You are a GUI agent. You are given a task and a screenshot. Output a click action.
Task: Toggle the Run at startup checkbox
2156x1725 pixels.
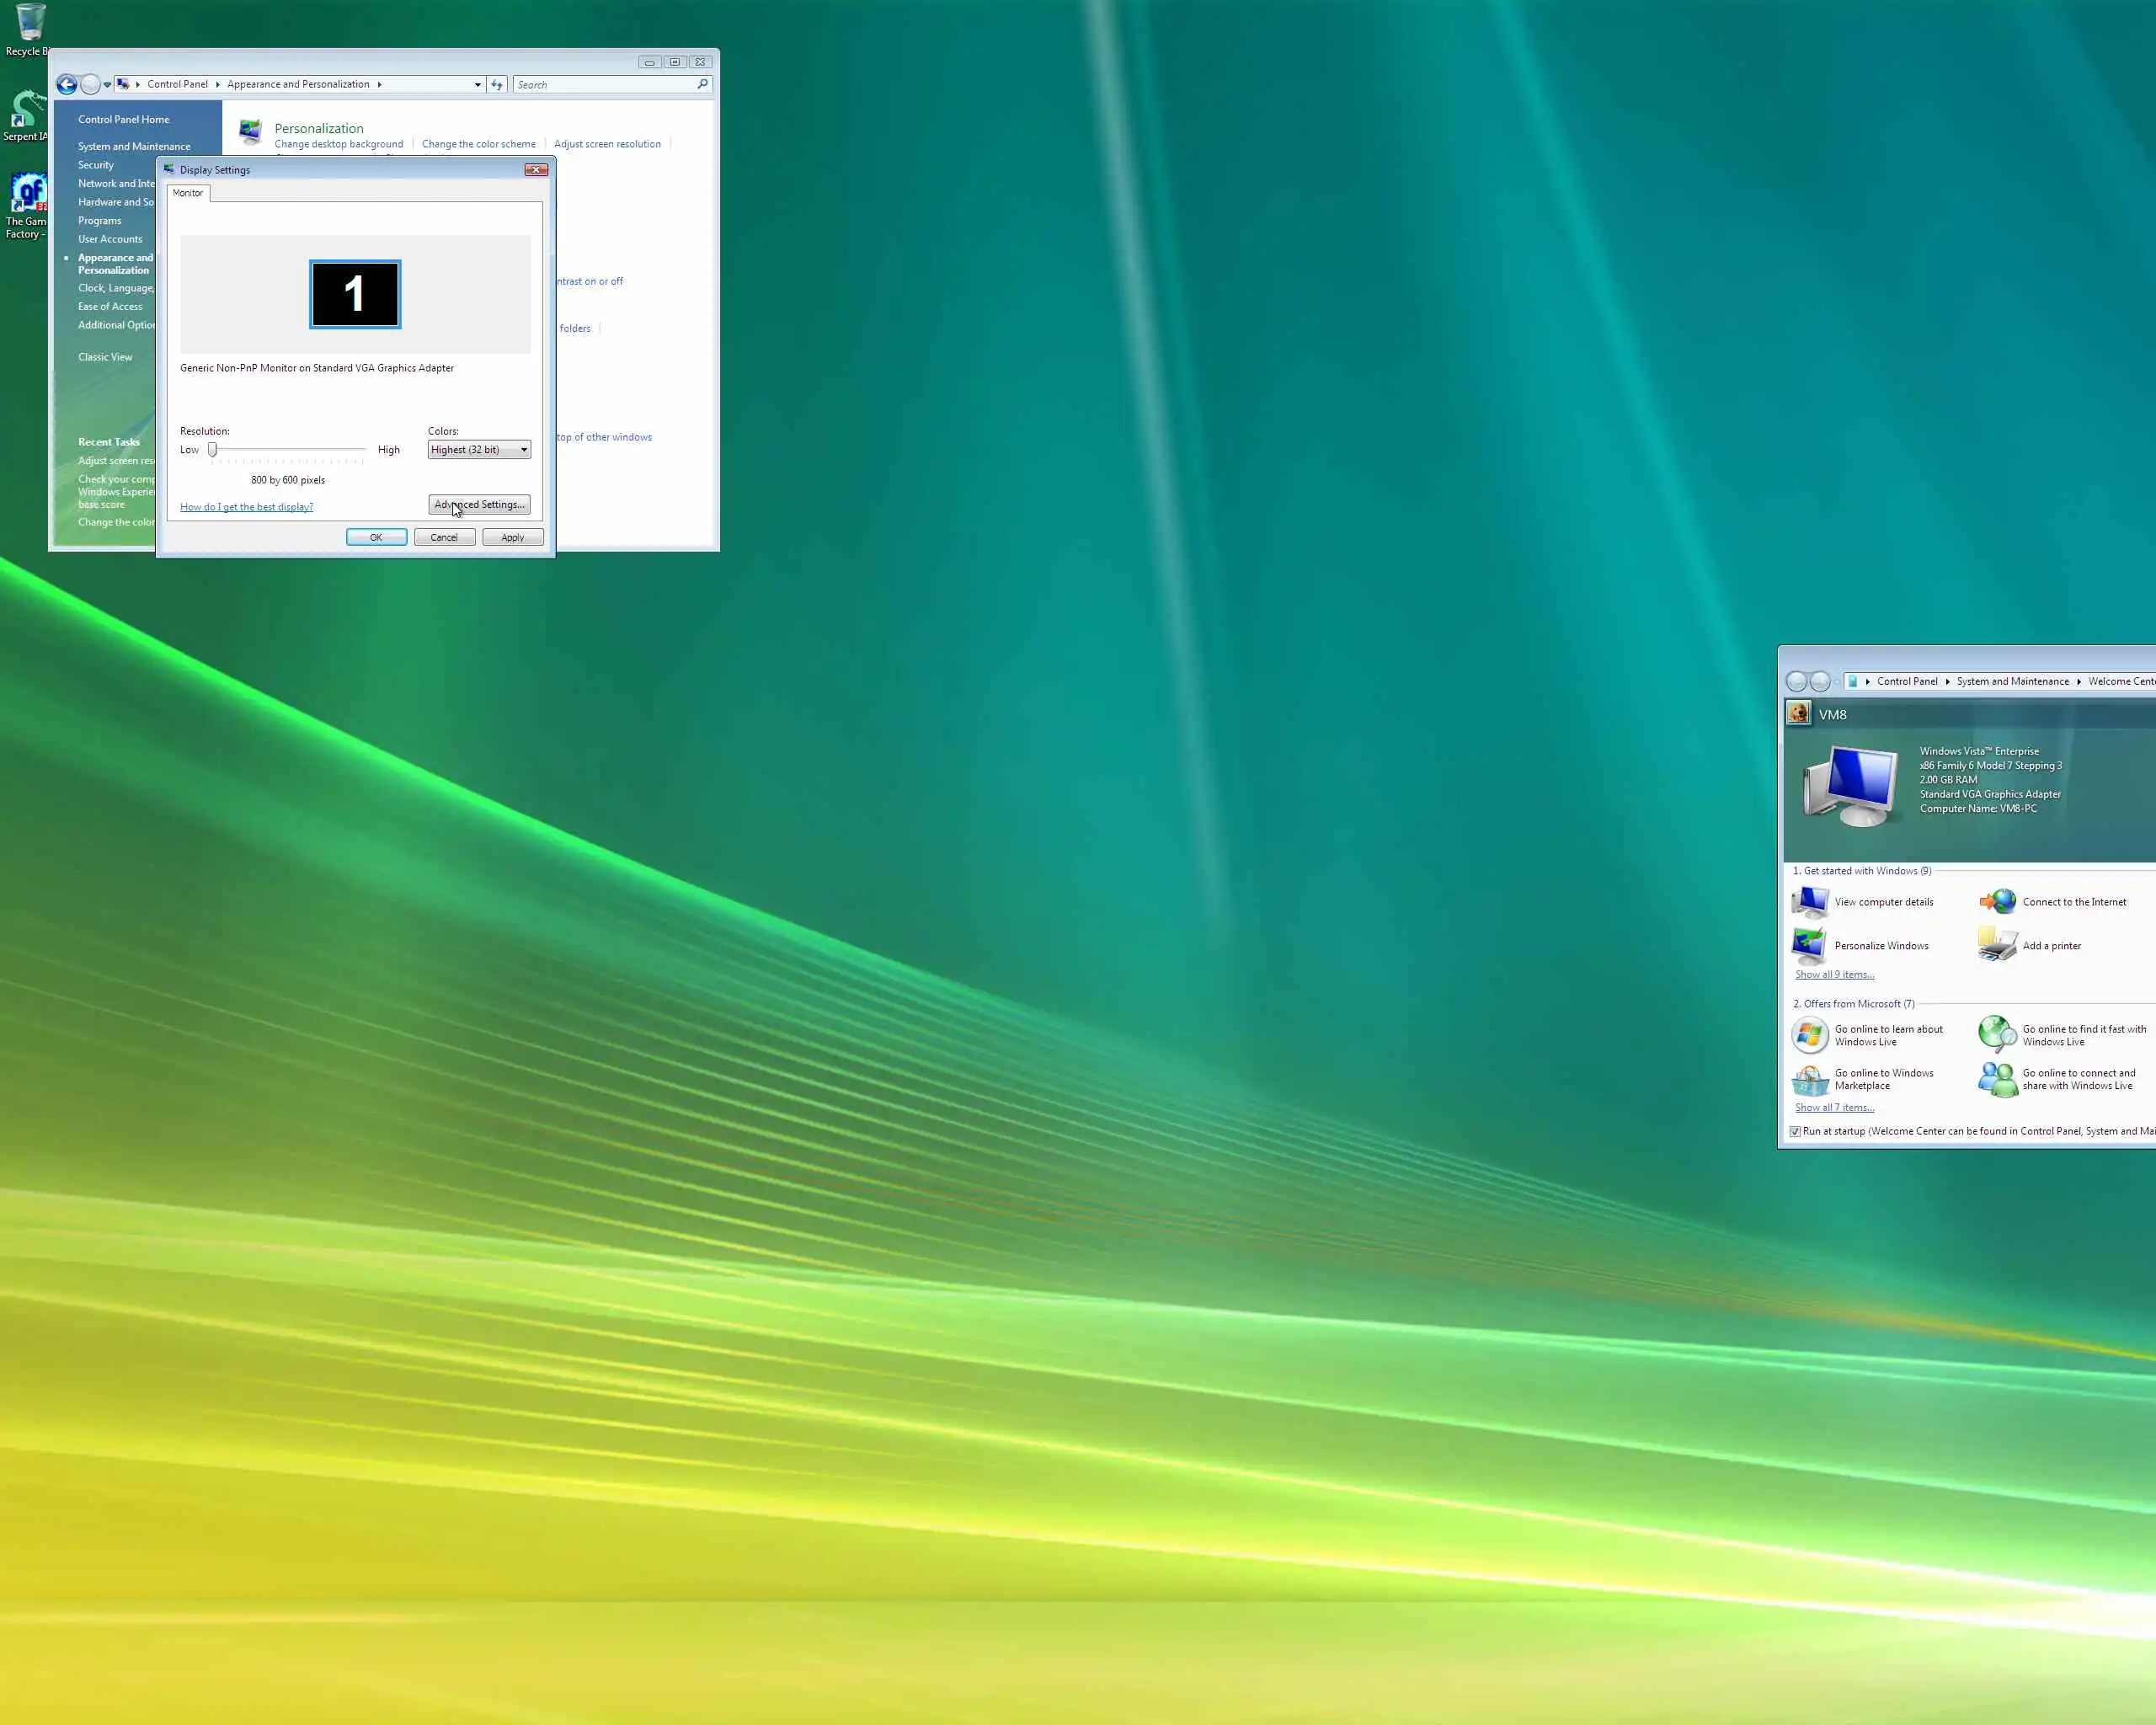[x=1795, y=1132]
